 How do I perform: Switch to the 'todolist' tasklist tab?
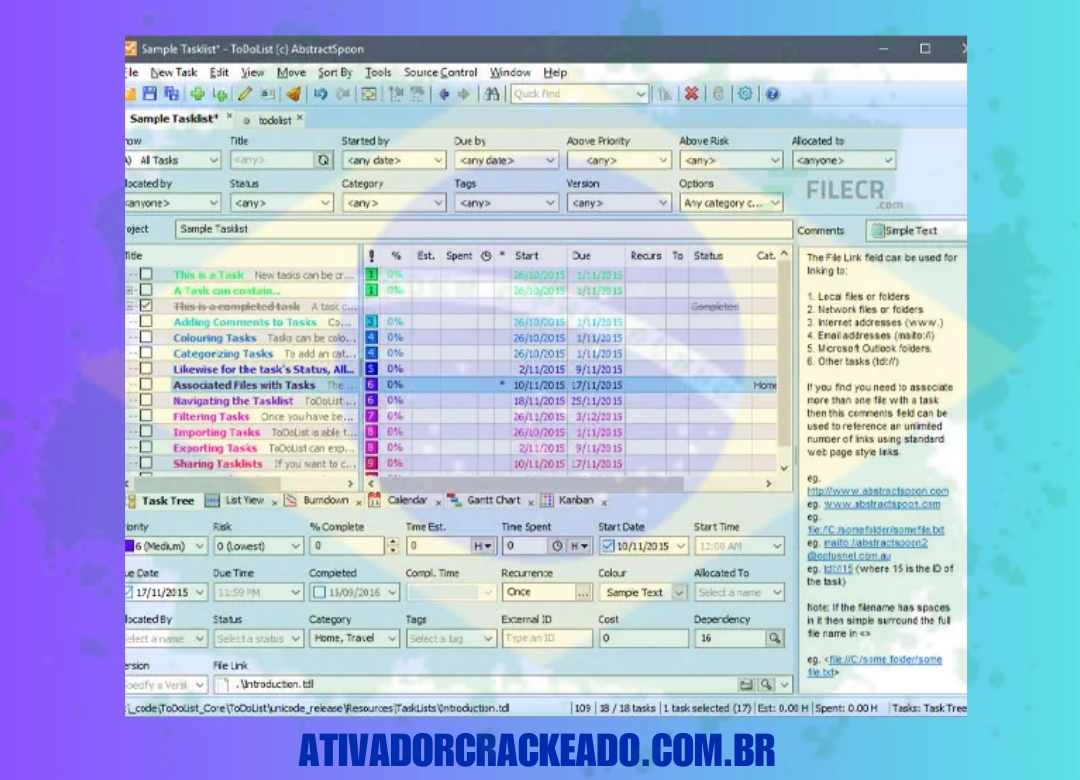click(x=275, y=120)
